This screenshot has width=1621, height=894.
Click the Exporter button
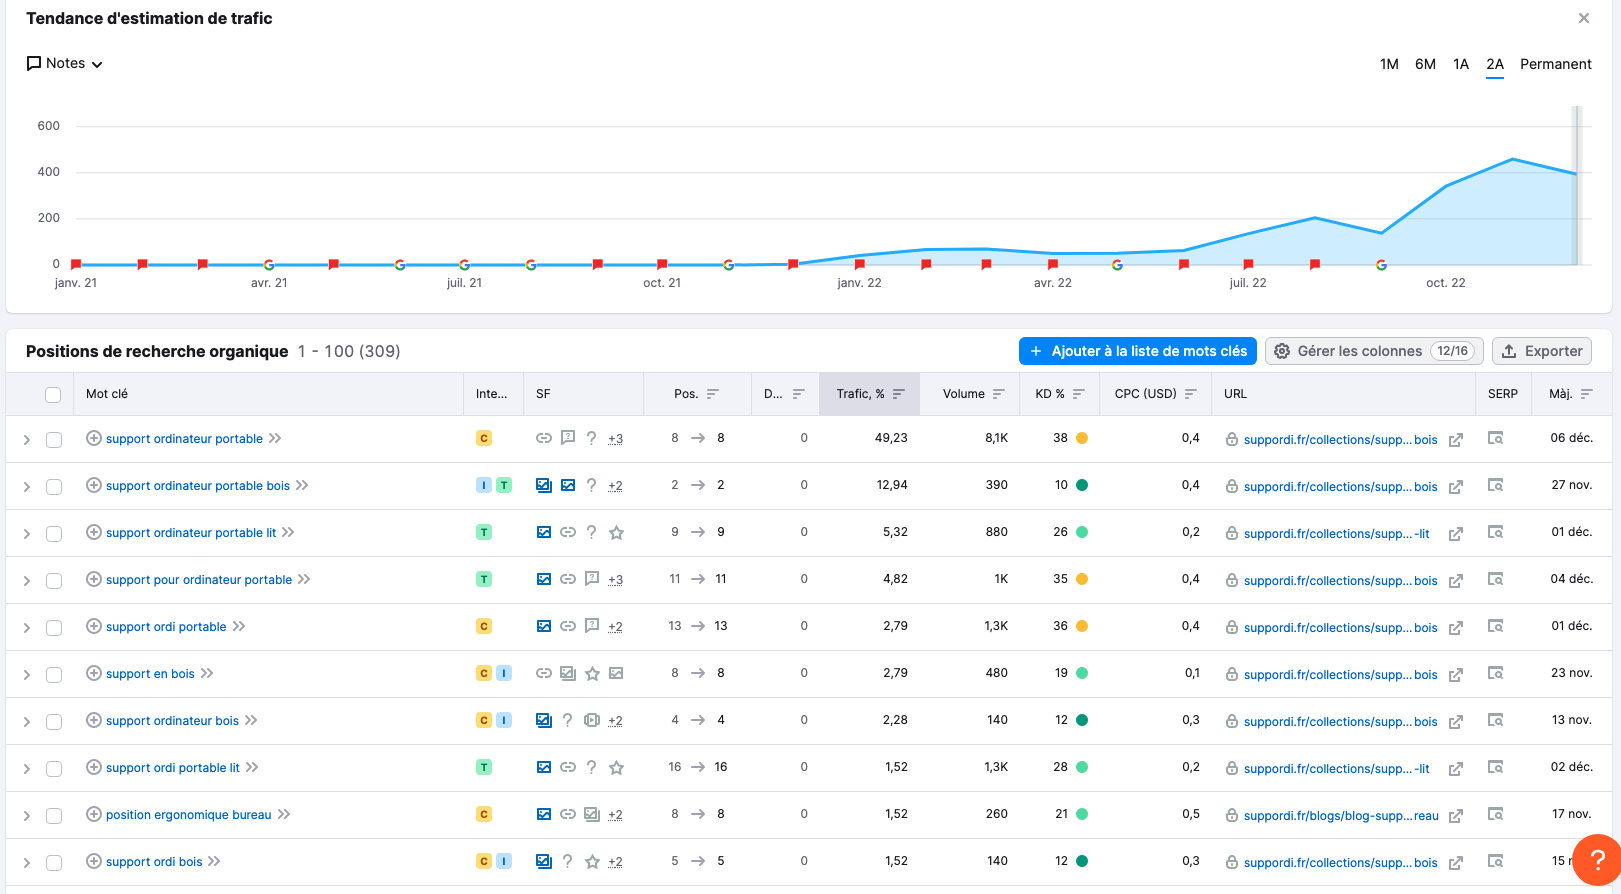pyautogui.click(x=1542, y=351)
